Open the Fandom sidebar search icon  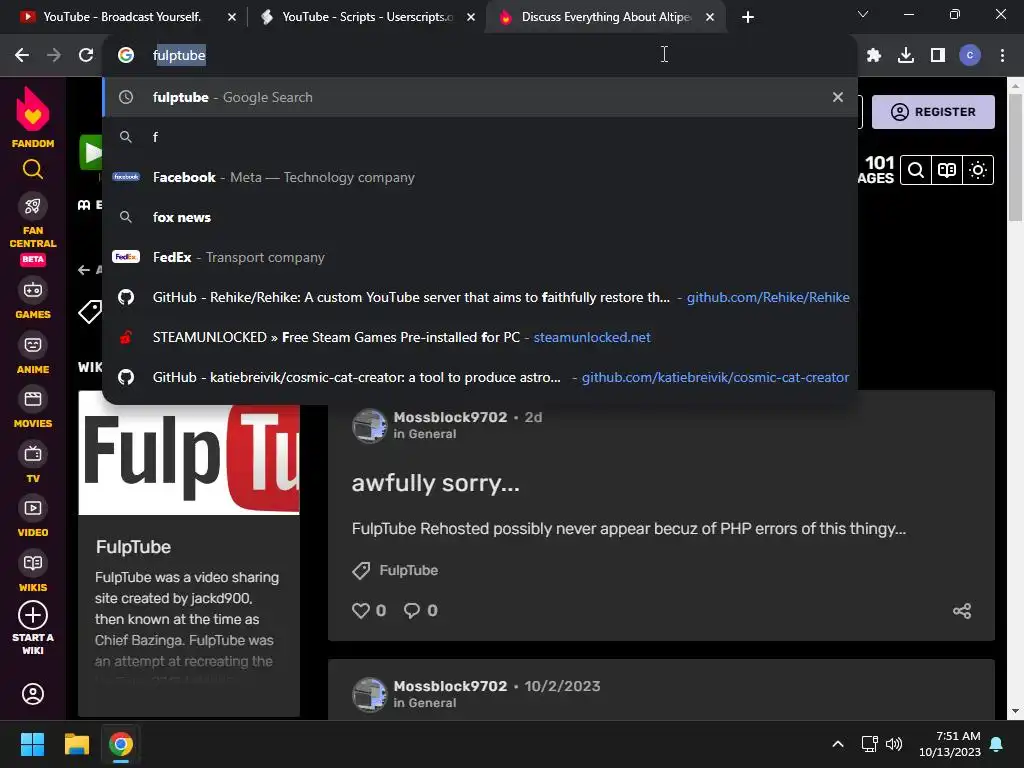tap(33, 170)
